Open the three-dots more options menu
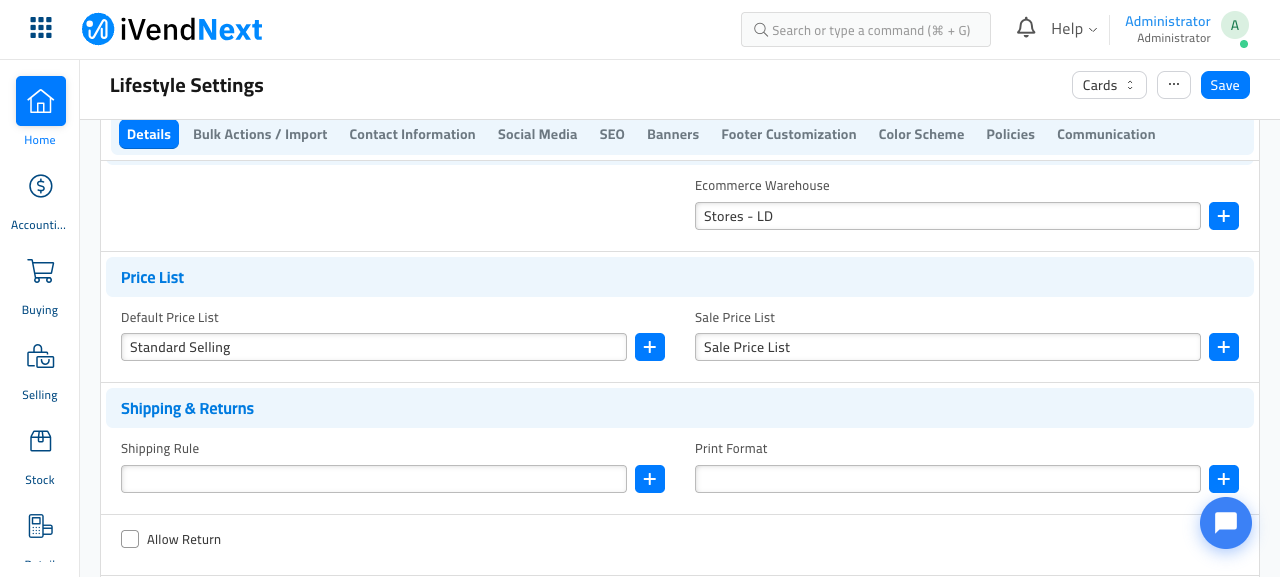 [1174, 85]
